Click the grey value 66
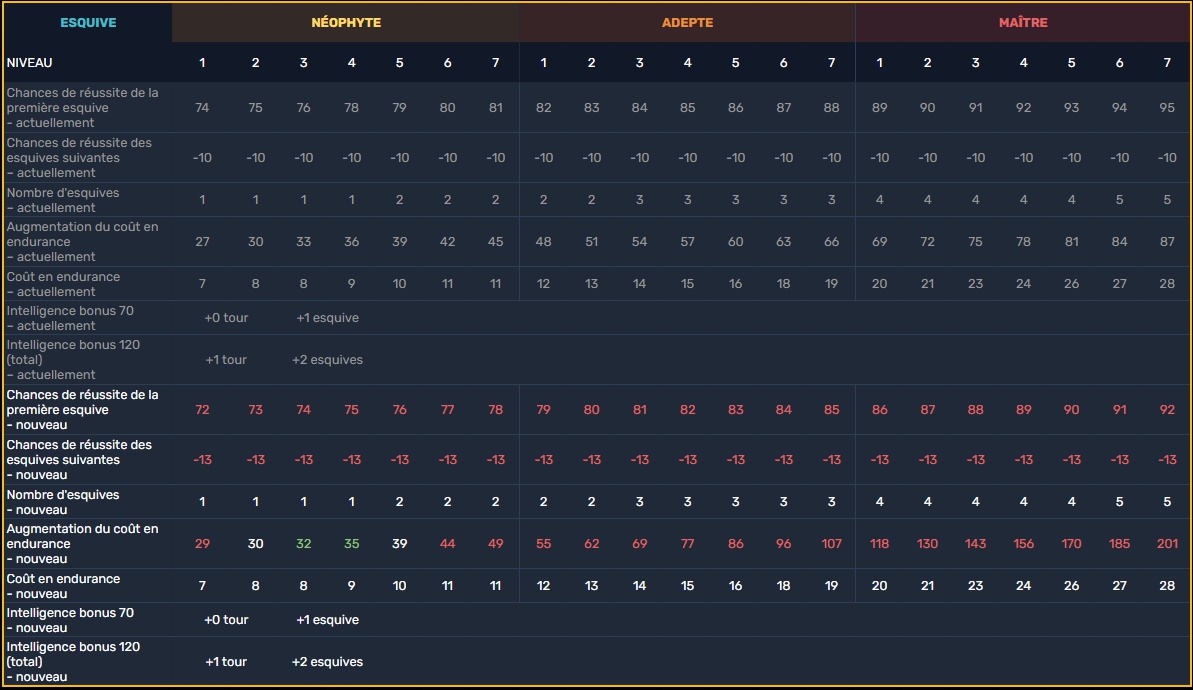This screenshot has width=1193, height=690. tap(832, 242)
